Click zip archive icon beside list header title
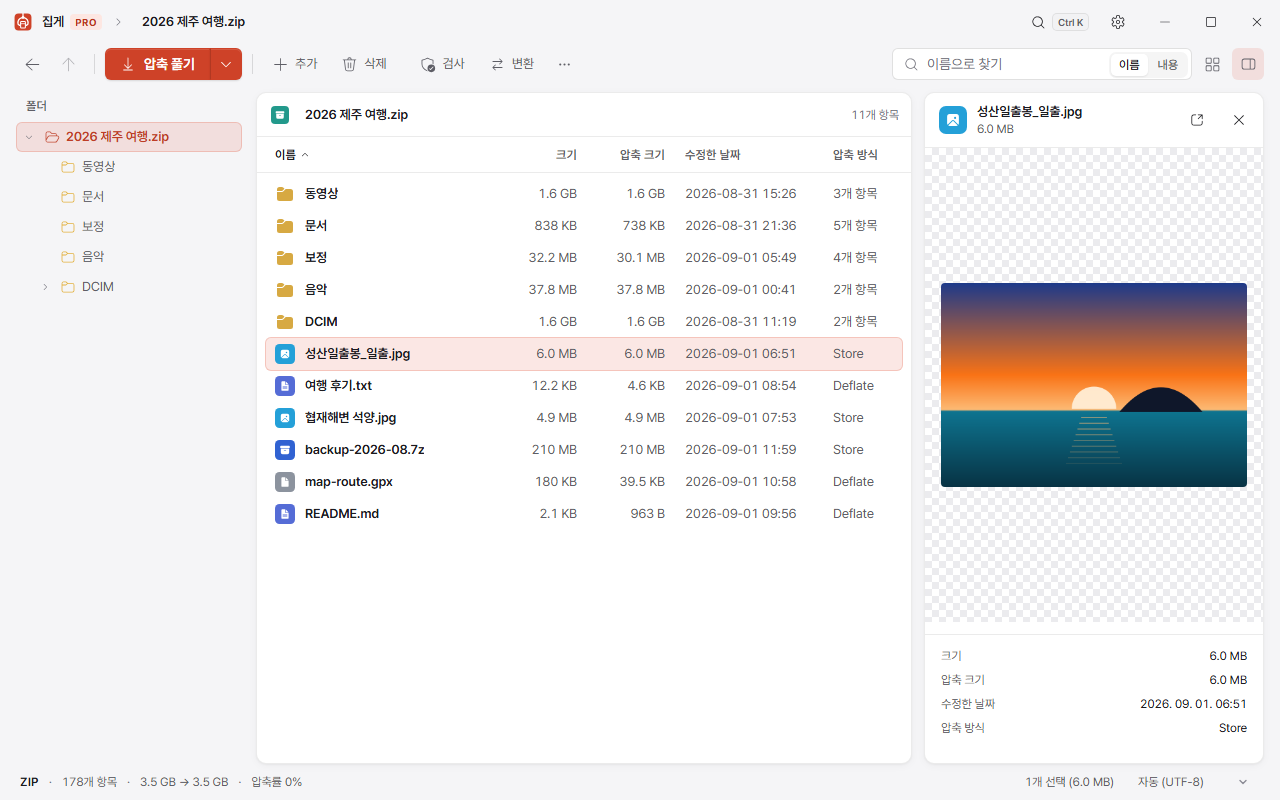 coord(280,115)
